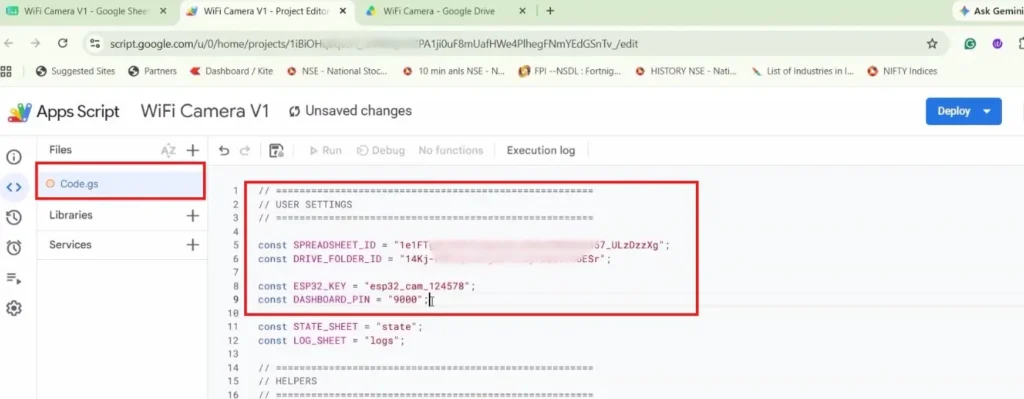This screenshot has width=1024, height=399.
Task: Click the browser forward arrow
Action: [x=36, y=43]
